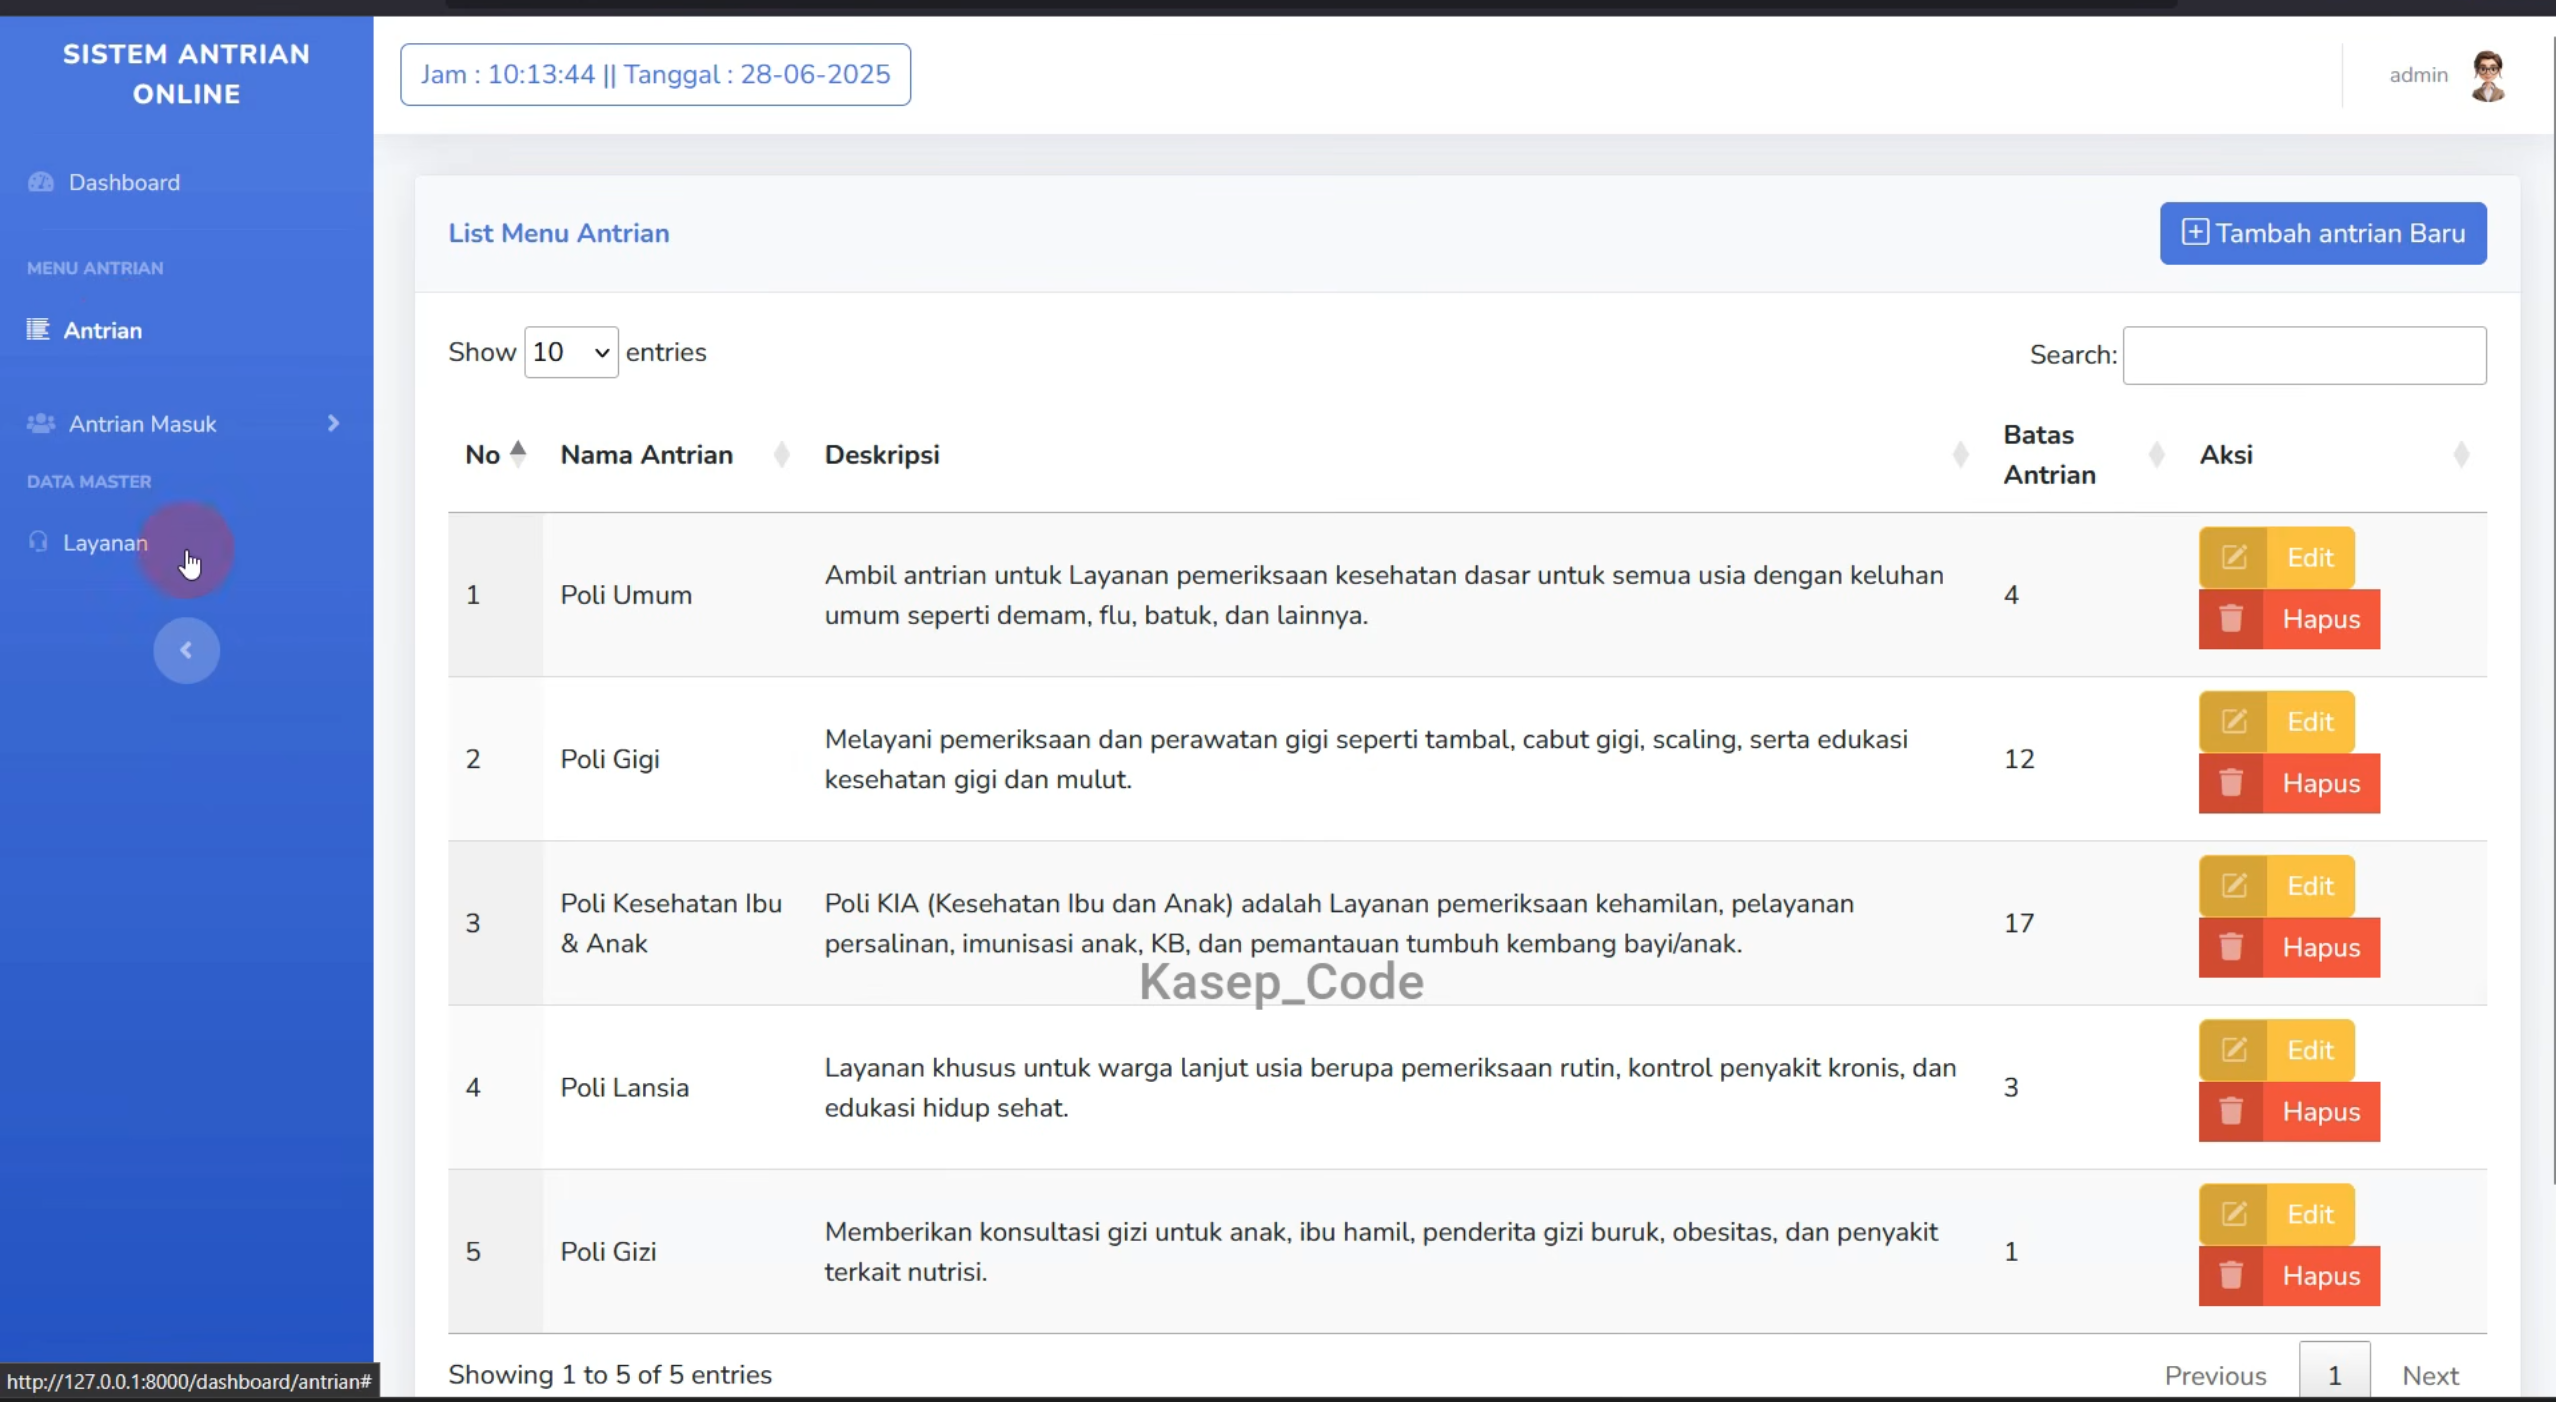Click Hapus button text for Poli Lansia
The width and height of the screenshot is (2556, 1402).
coord(2321,1111)
